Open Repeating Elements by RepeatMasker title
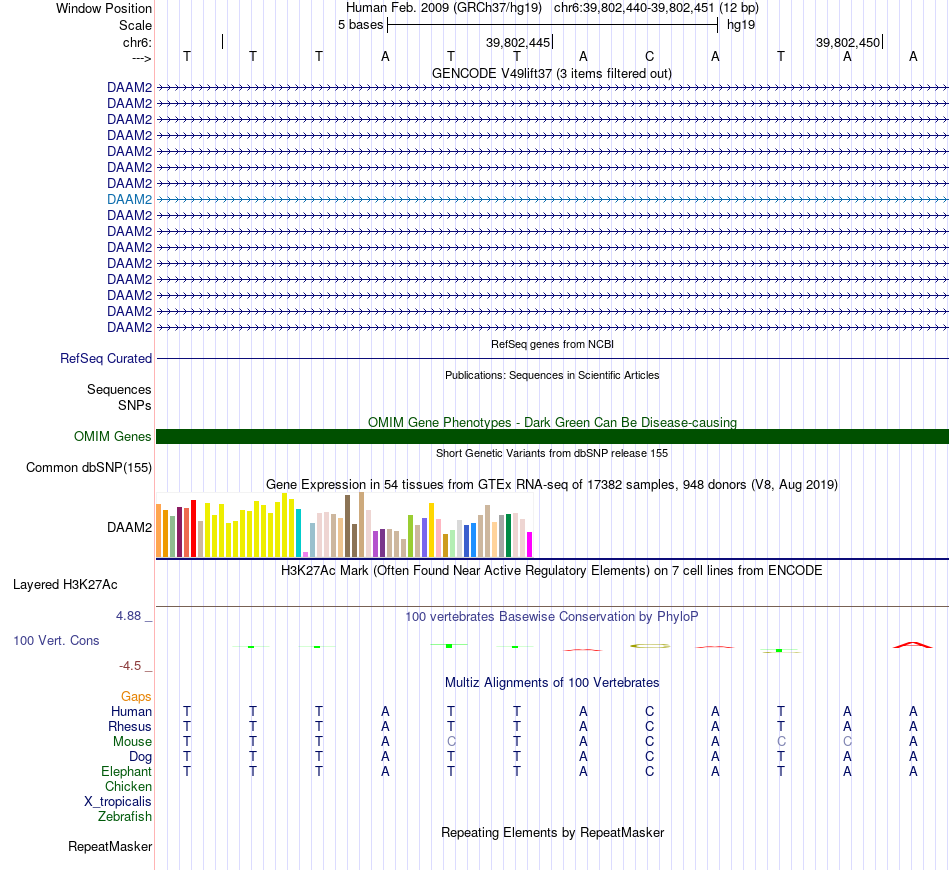Screen dimensions: 950x870 pyautogui.click(x=553, y=832)
